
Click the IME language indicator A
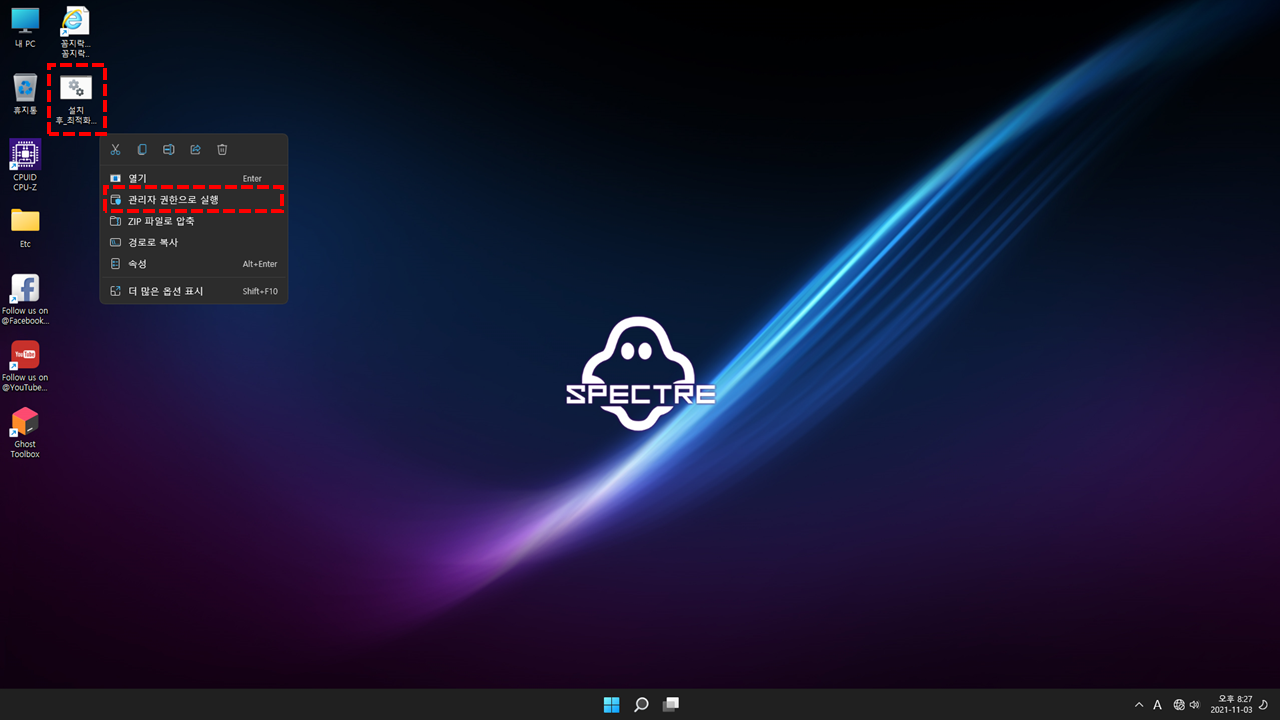pos(1158,705)
